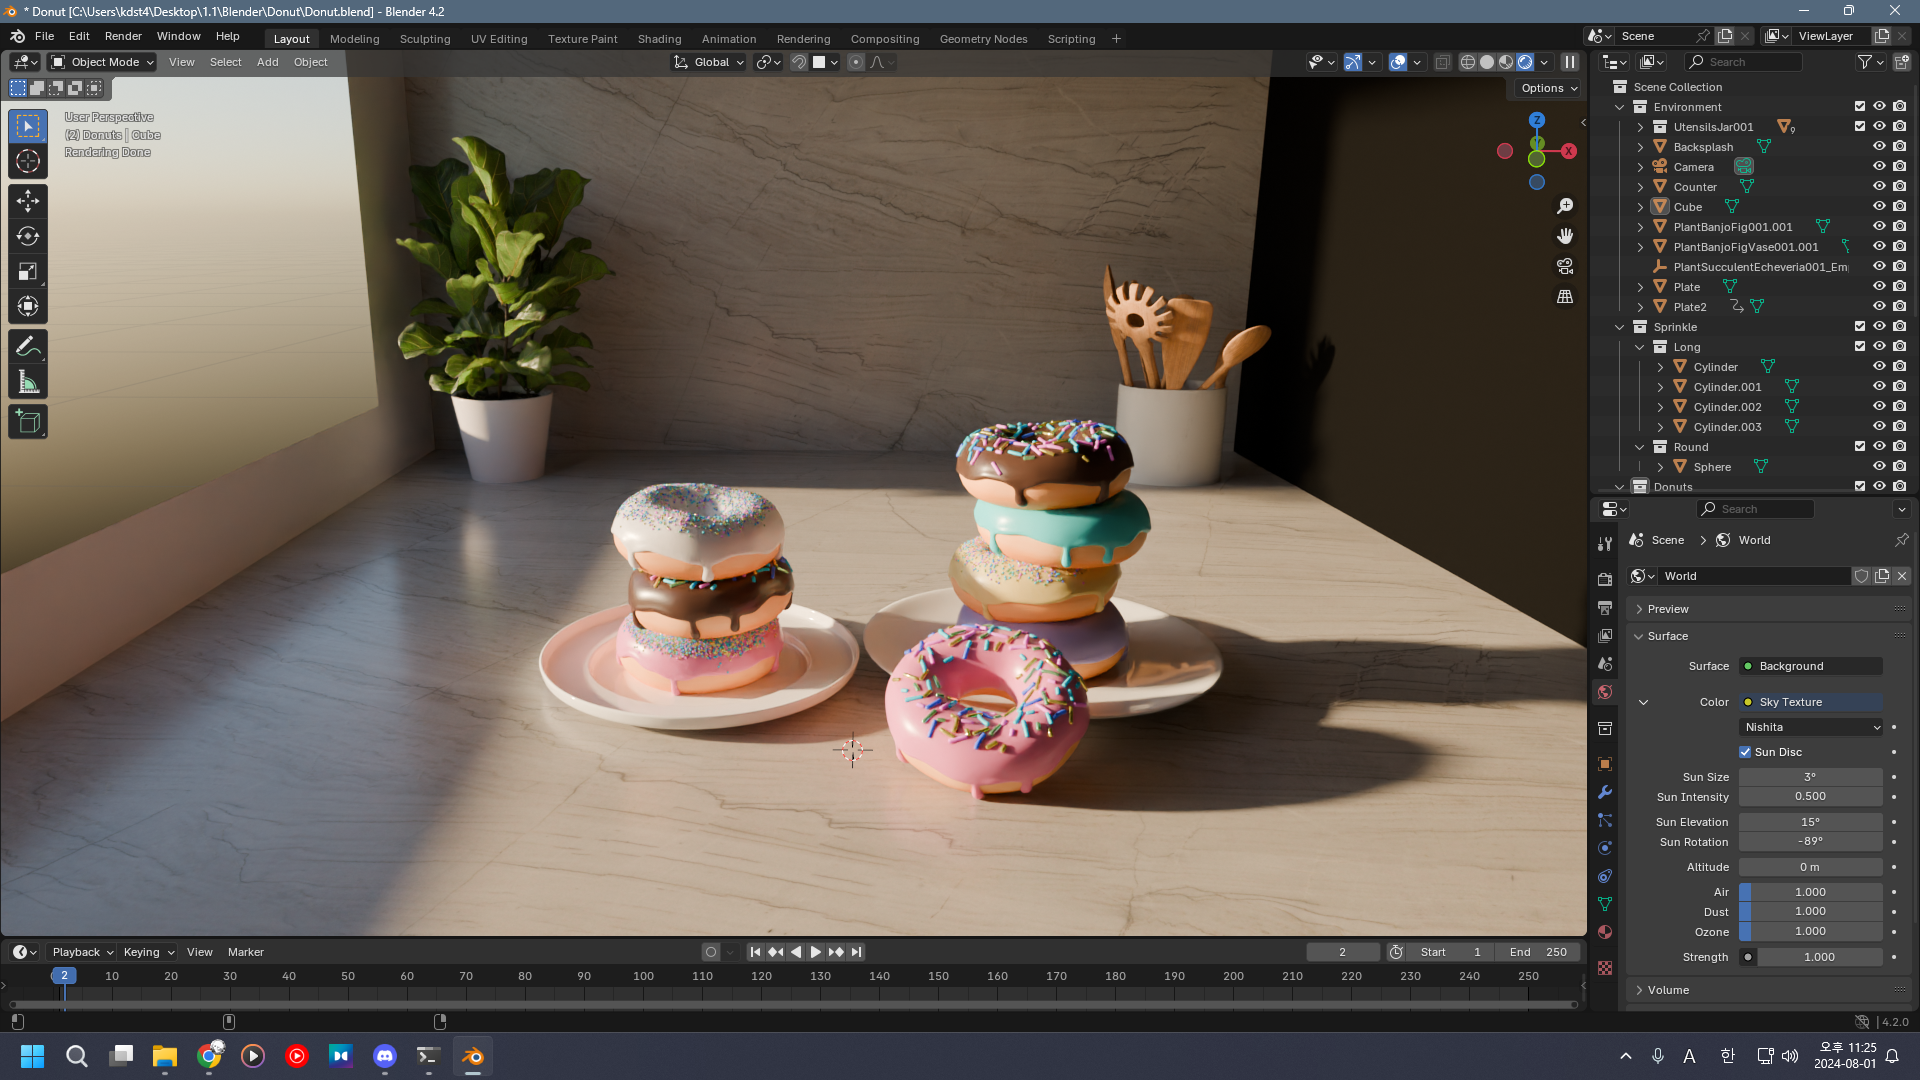
Task: Open the World properties tab
Action: point(1605,692)
